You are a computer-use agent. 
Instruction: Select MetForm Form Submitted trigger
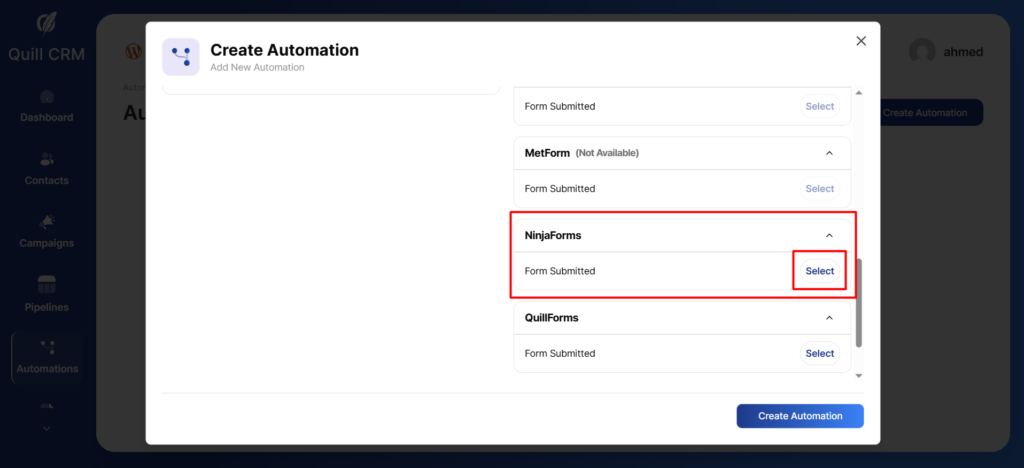820,188
